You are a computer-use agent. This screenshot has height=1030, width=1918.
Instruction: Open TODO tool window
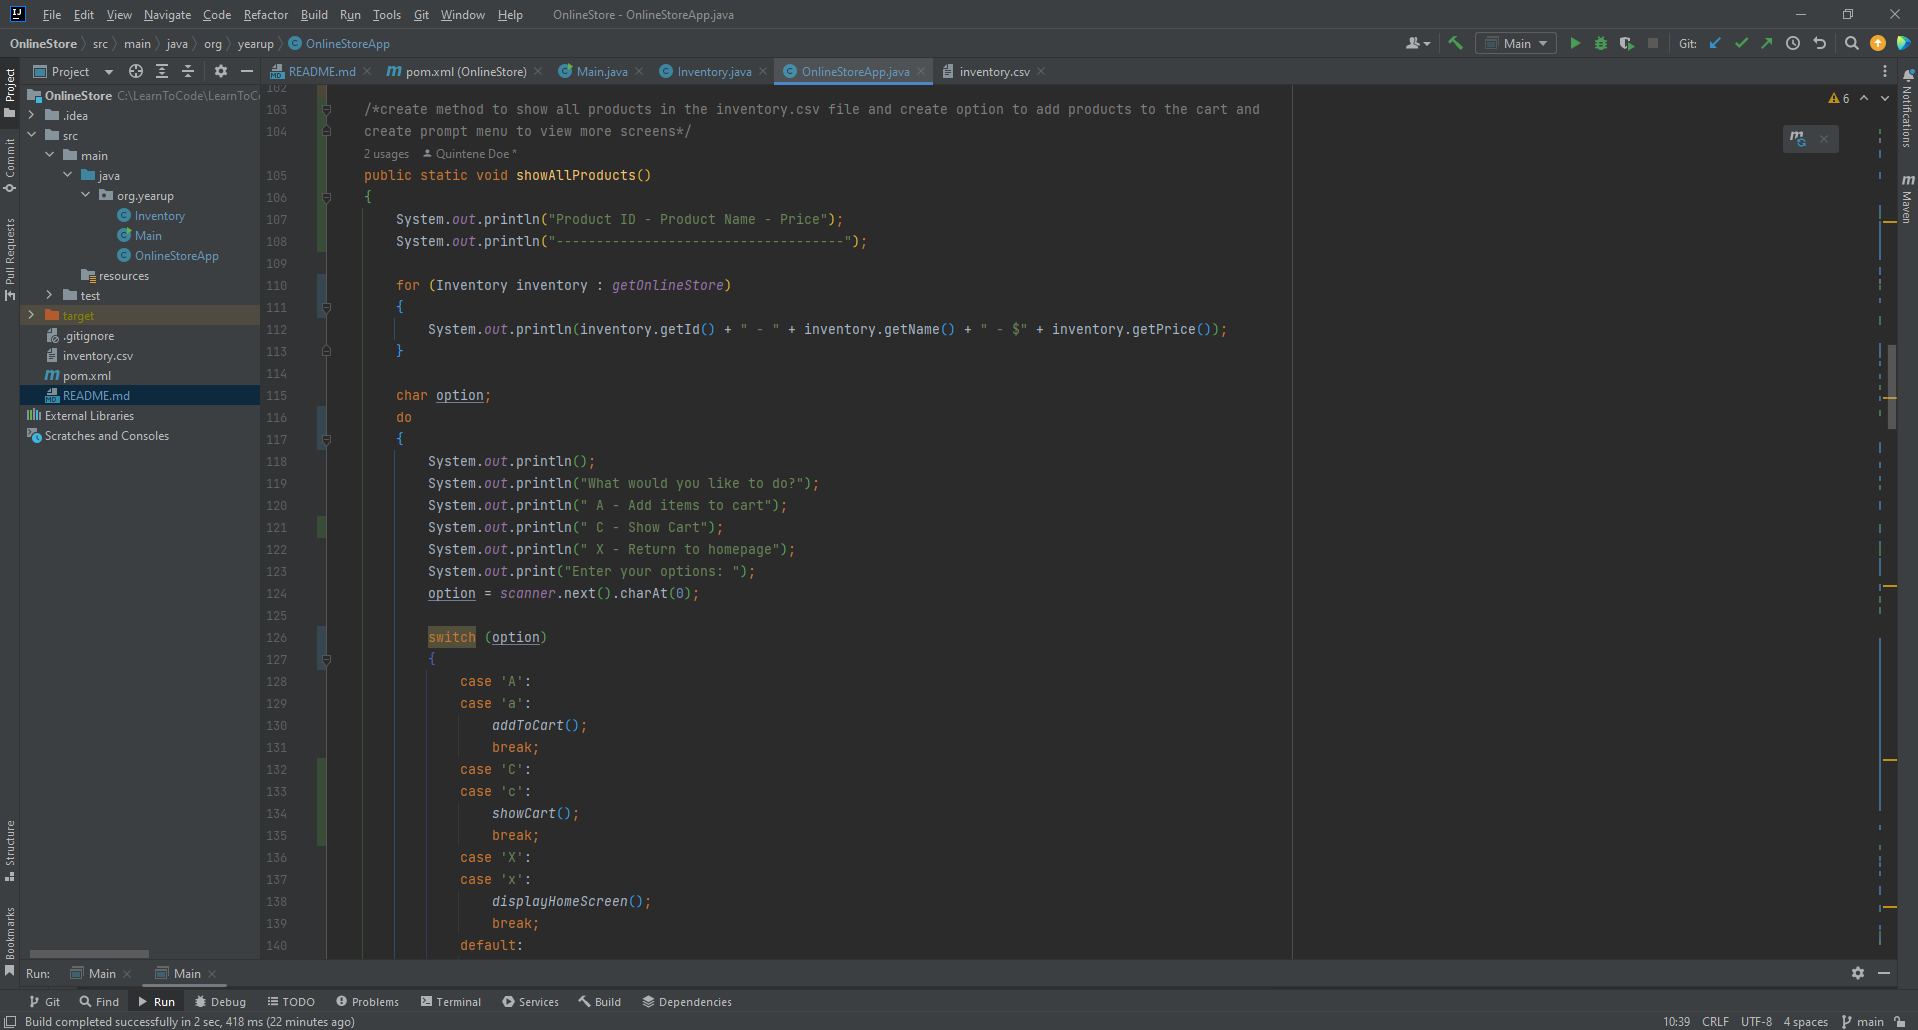click(291, 1001)
